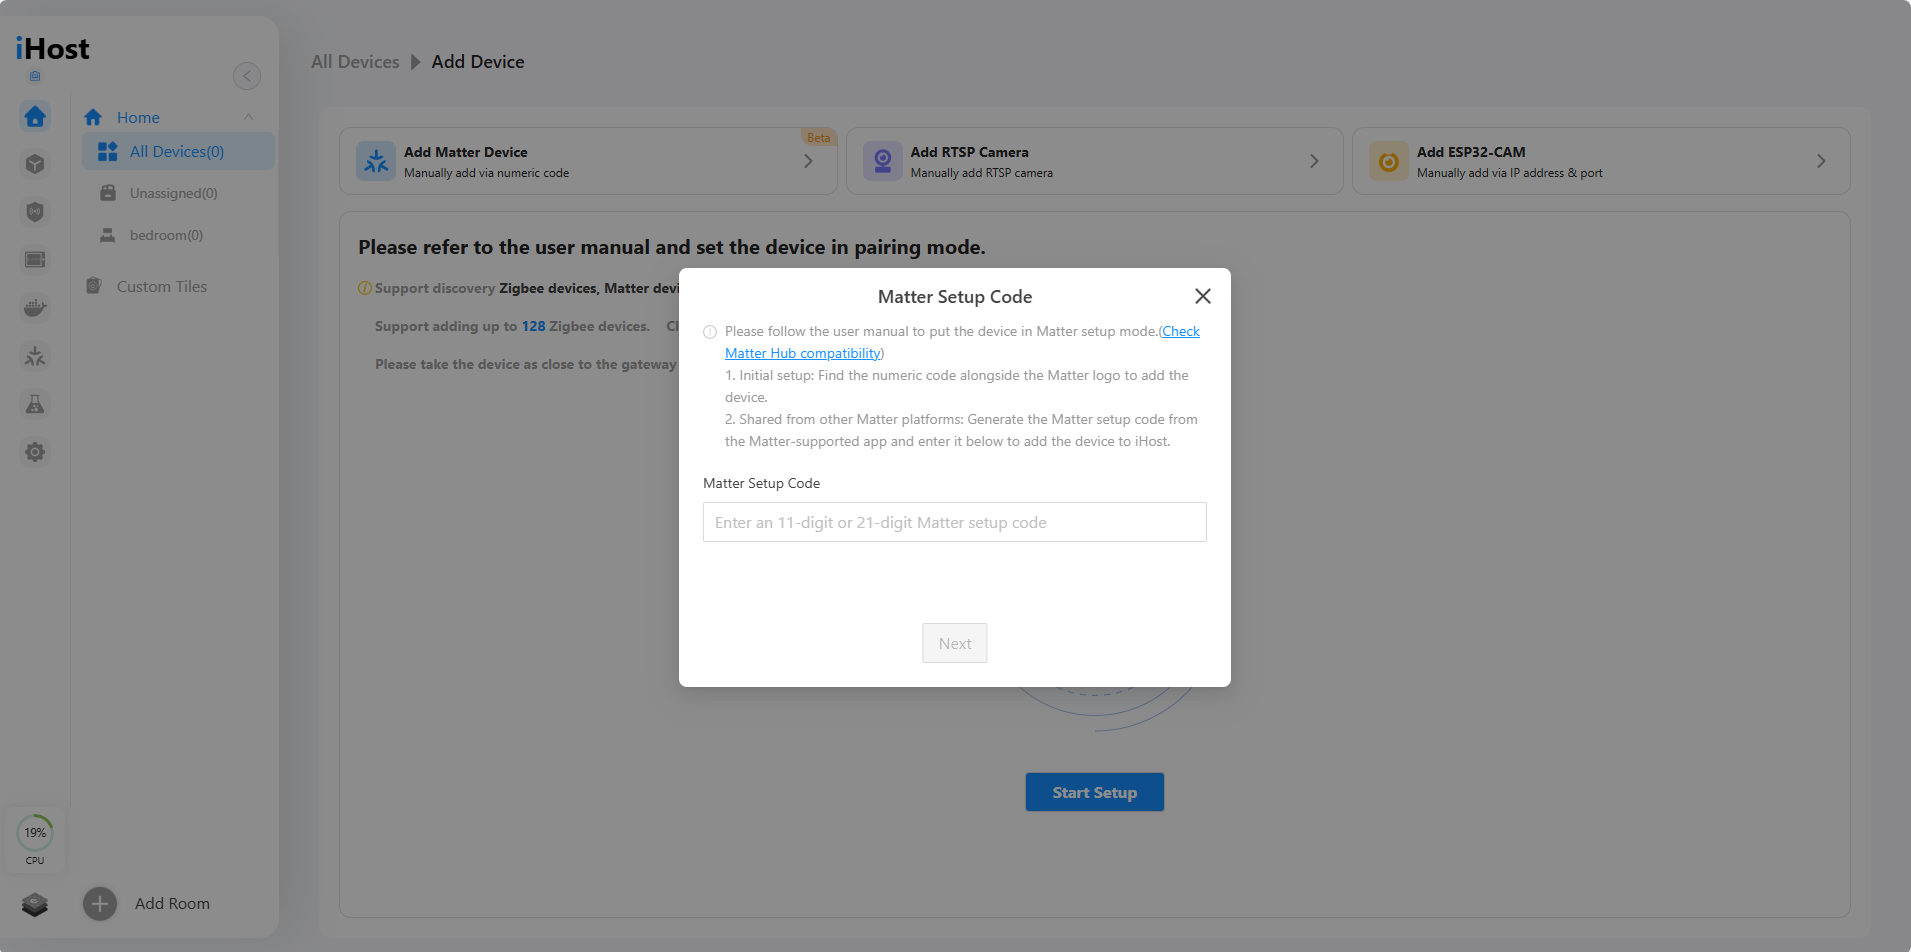Switch to All Devices(0) in the sidebar
The width and height of the screenshot is (1911, 952).
(x=177, y=151)
